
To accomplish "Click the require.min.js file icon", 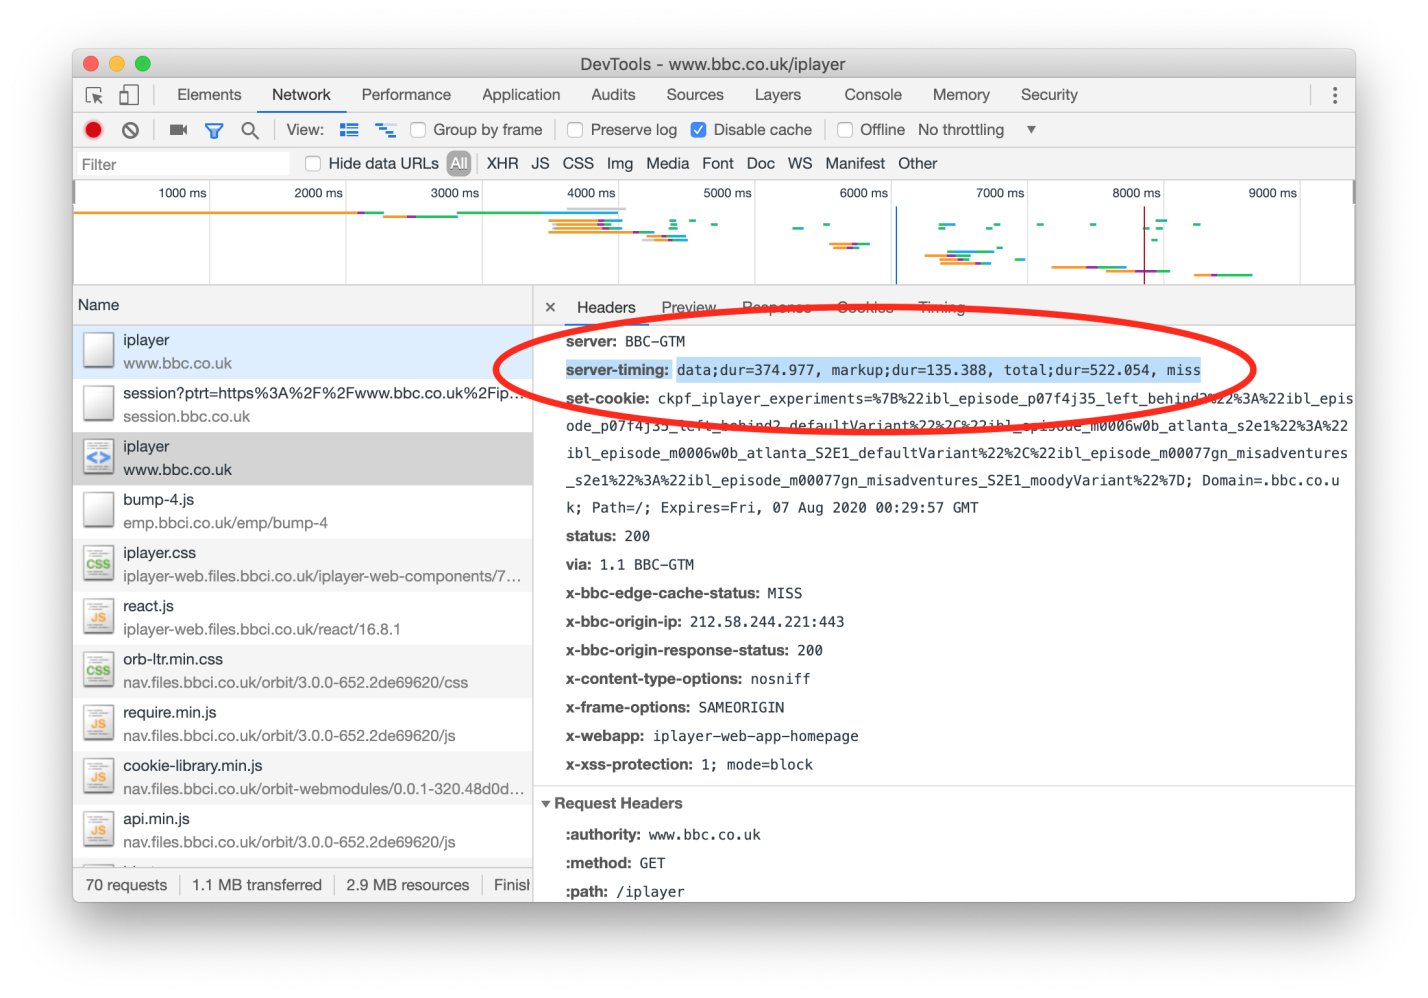I will tap(98, 723).
